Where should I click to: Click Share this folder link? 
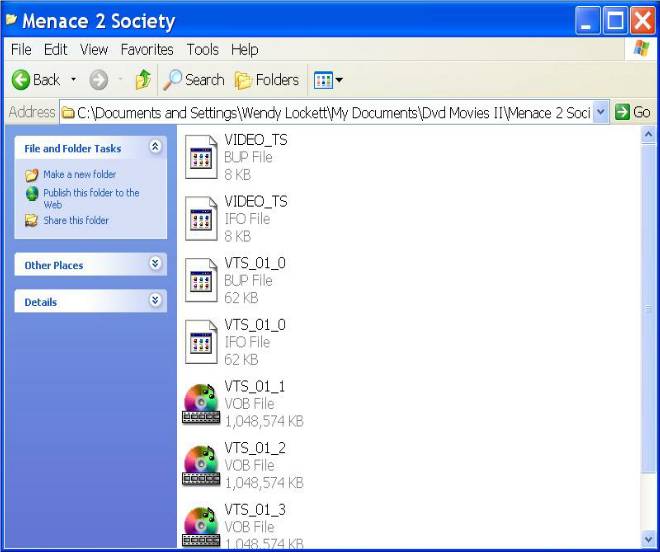click(76, 220)
